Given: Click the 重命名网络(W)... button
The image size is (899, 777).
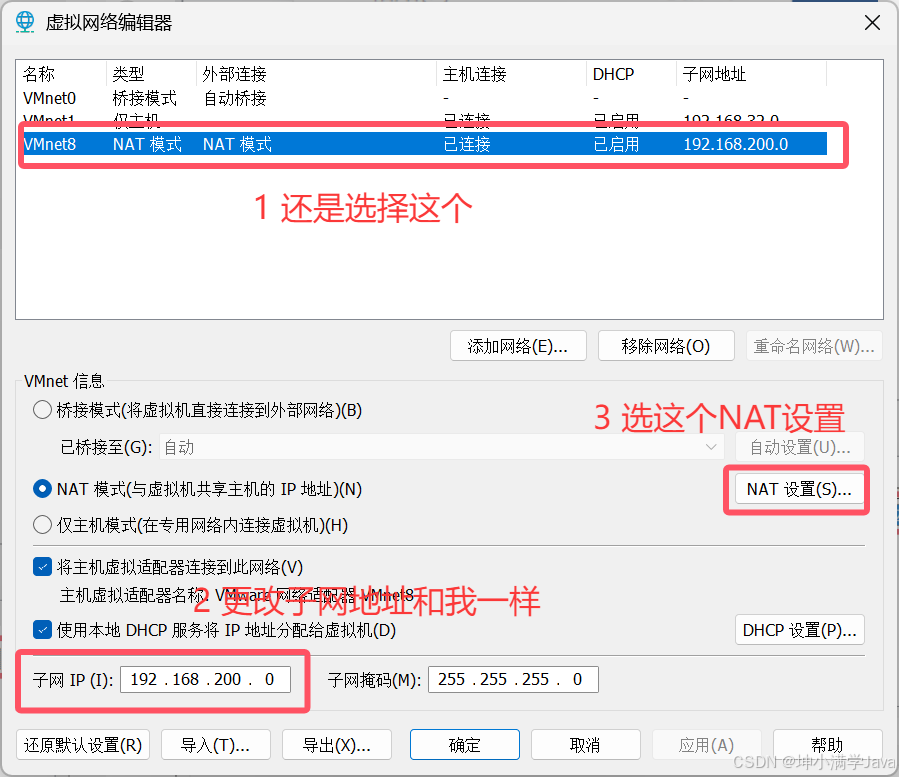Looking at the screenshot, I should click(814, 346).
